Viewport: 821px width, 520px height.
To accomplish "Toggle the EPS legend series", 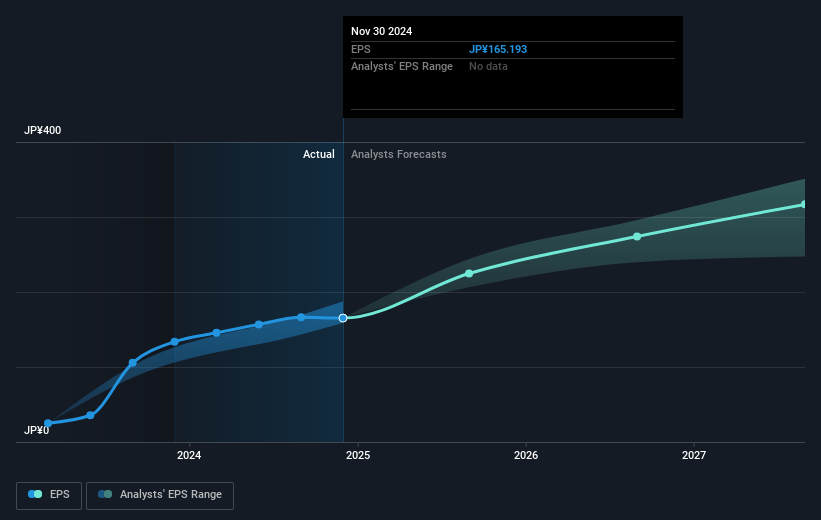I will 49,495.
